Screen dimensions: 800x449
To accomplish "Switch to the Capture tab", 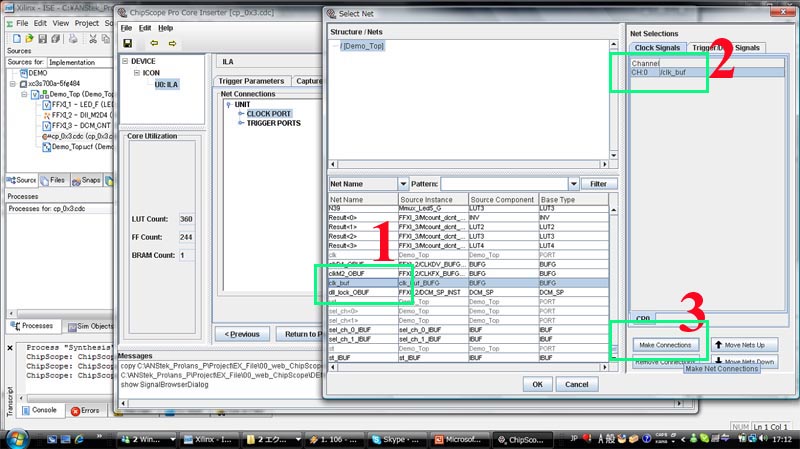I will [x=308, y=81].
